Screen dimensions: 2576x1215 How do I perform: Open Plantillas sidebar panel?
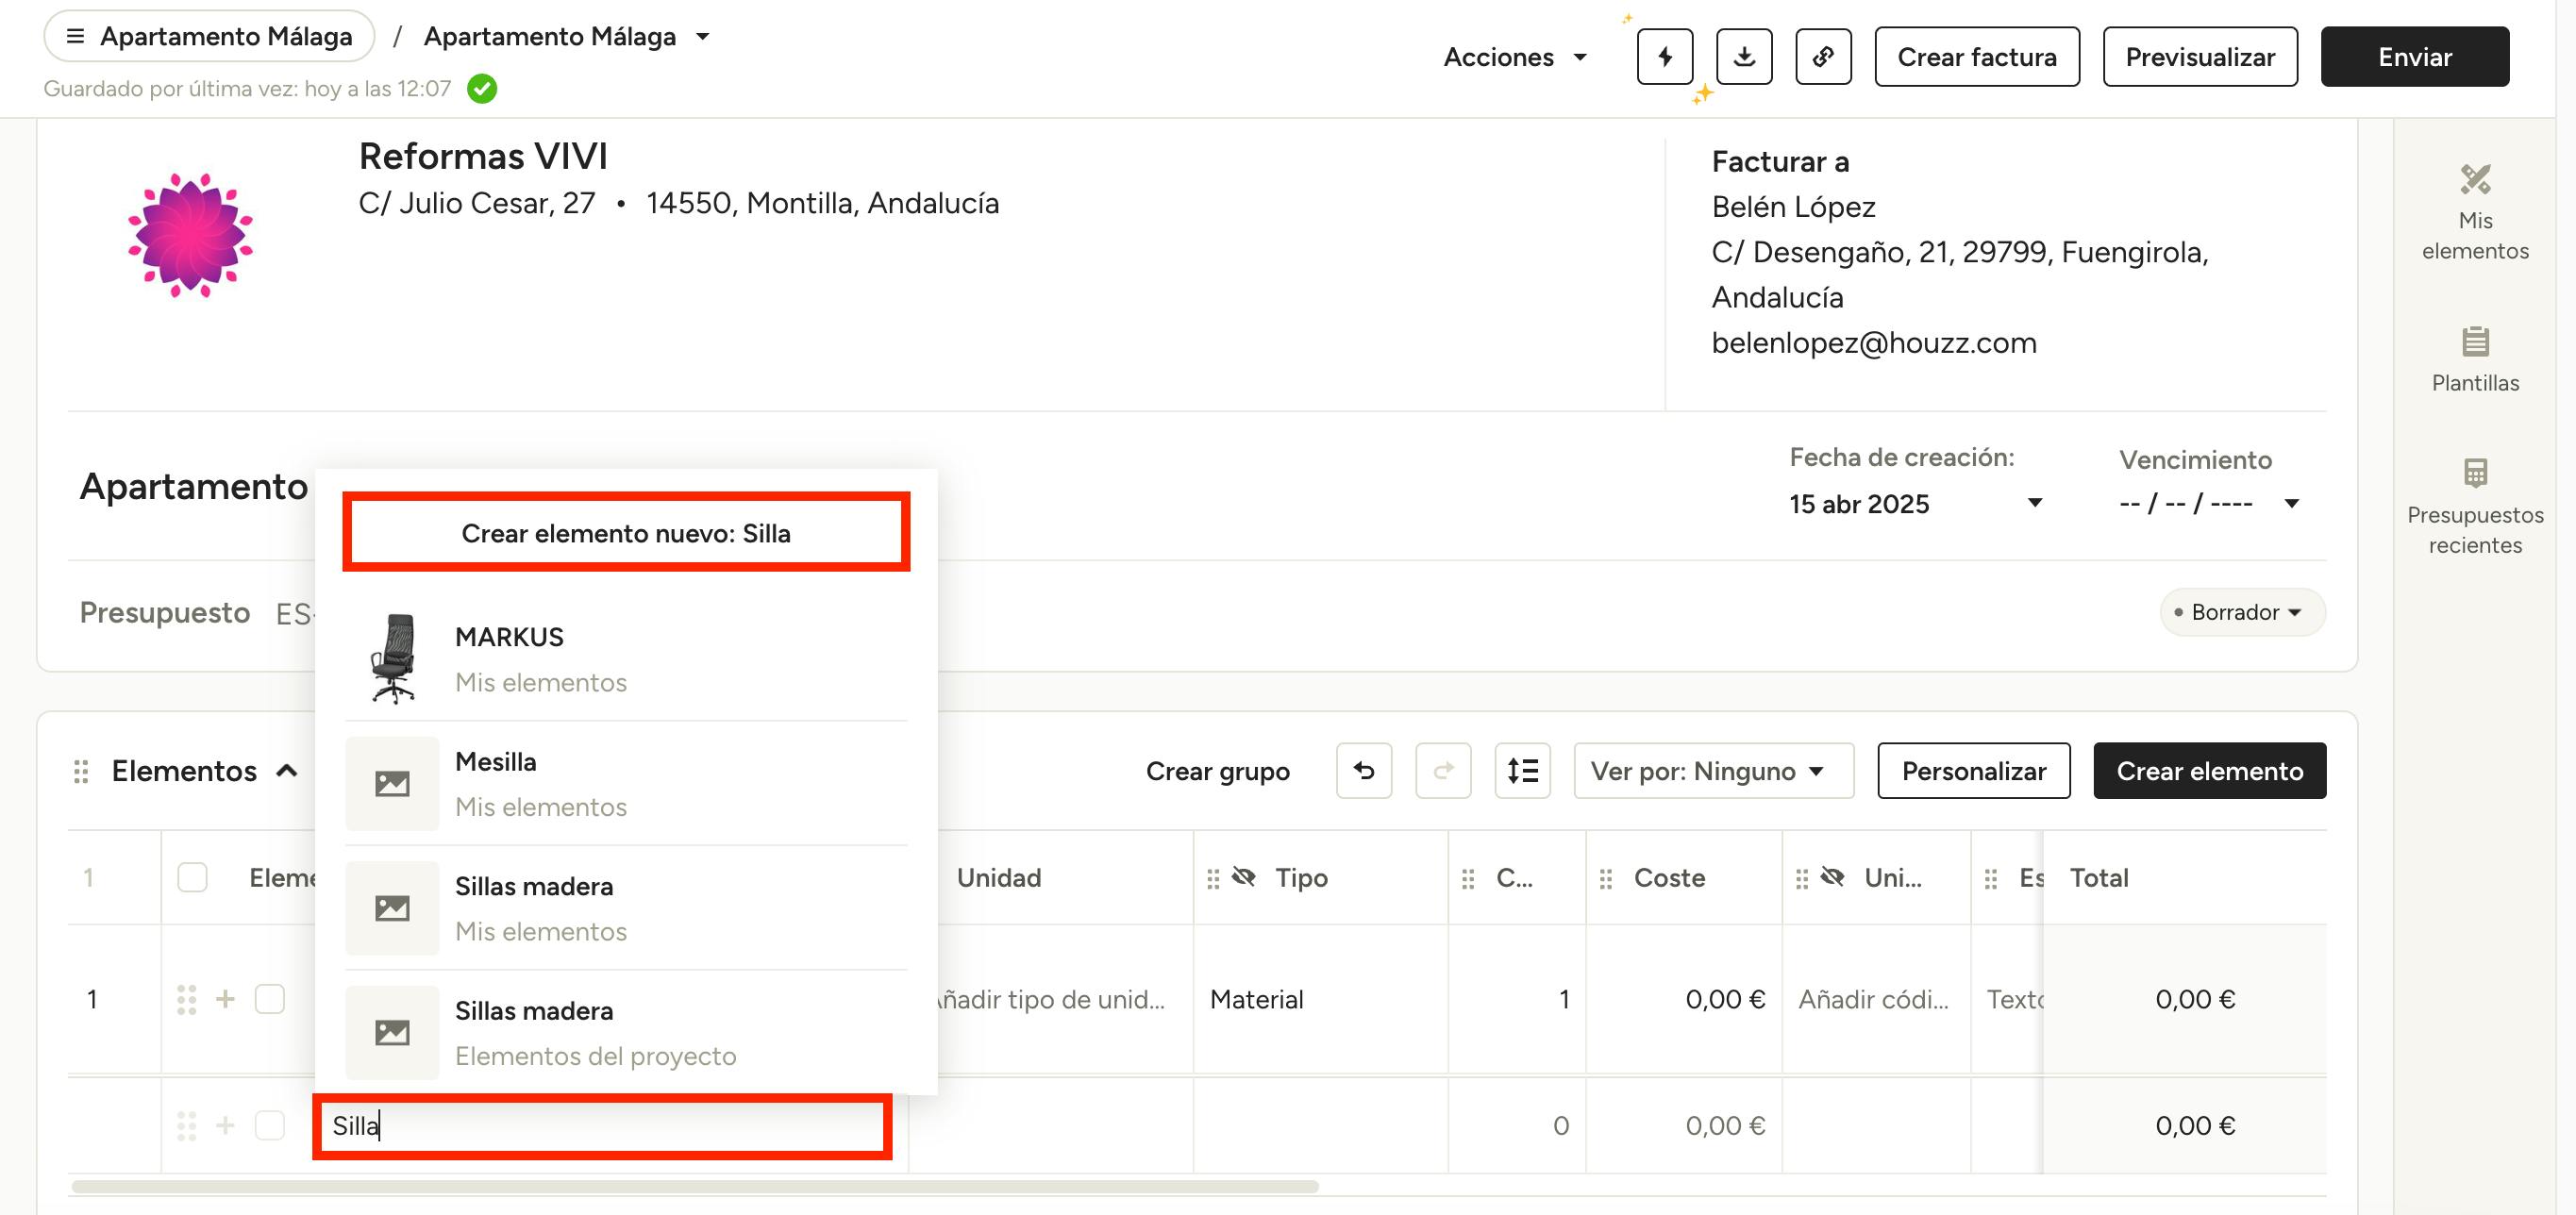tap(2474, 359)
